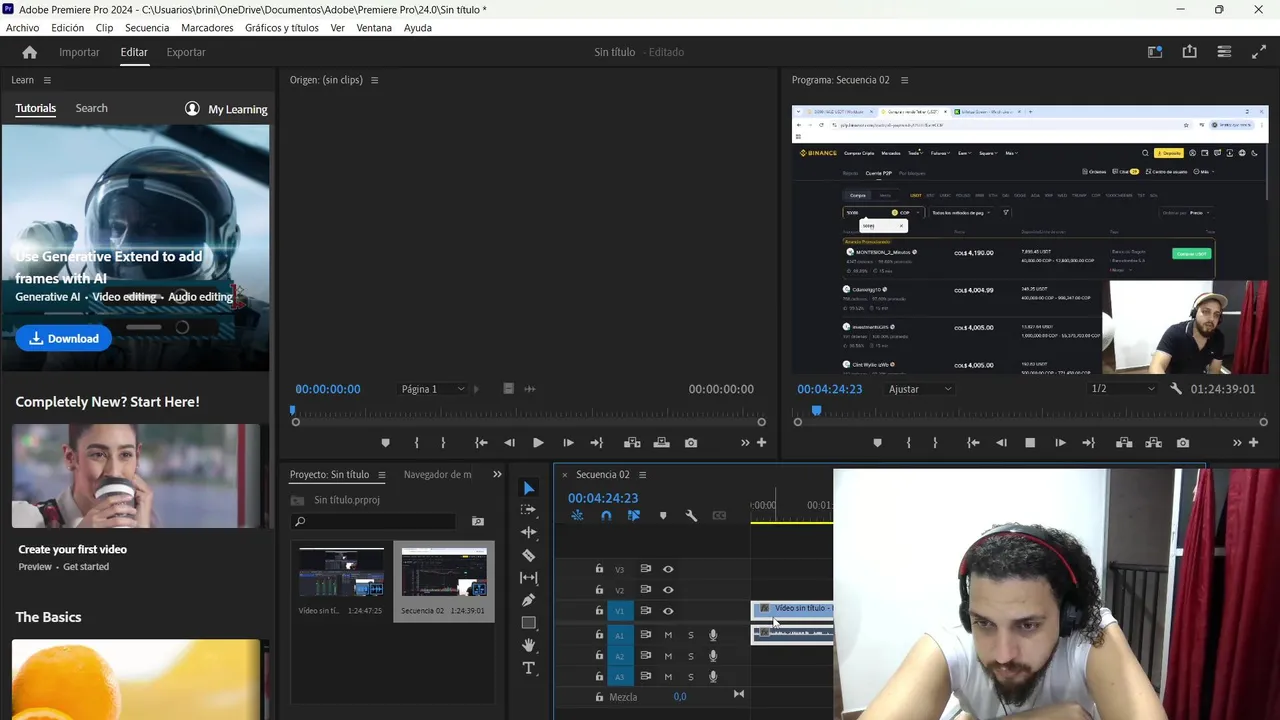Click the Mezcla volume value 0,0
The height and width of the screenshot is (720, 1280).
[x=680, y=697]
